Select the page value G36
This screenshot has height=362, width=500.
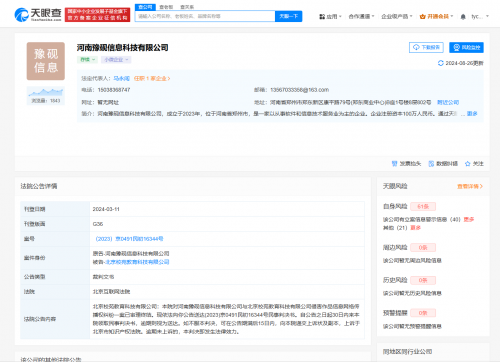coord(98,224)
